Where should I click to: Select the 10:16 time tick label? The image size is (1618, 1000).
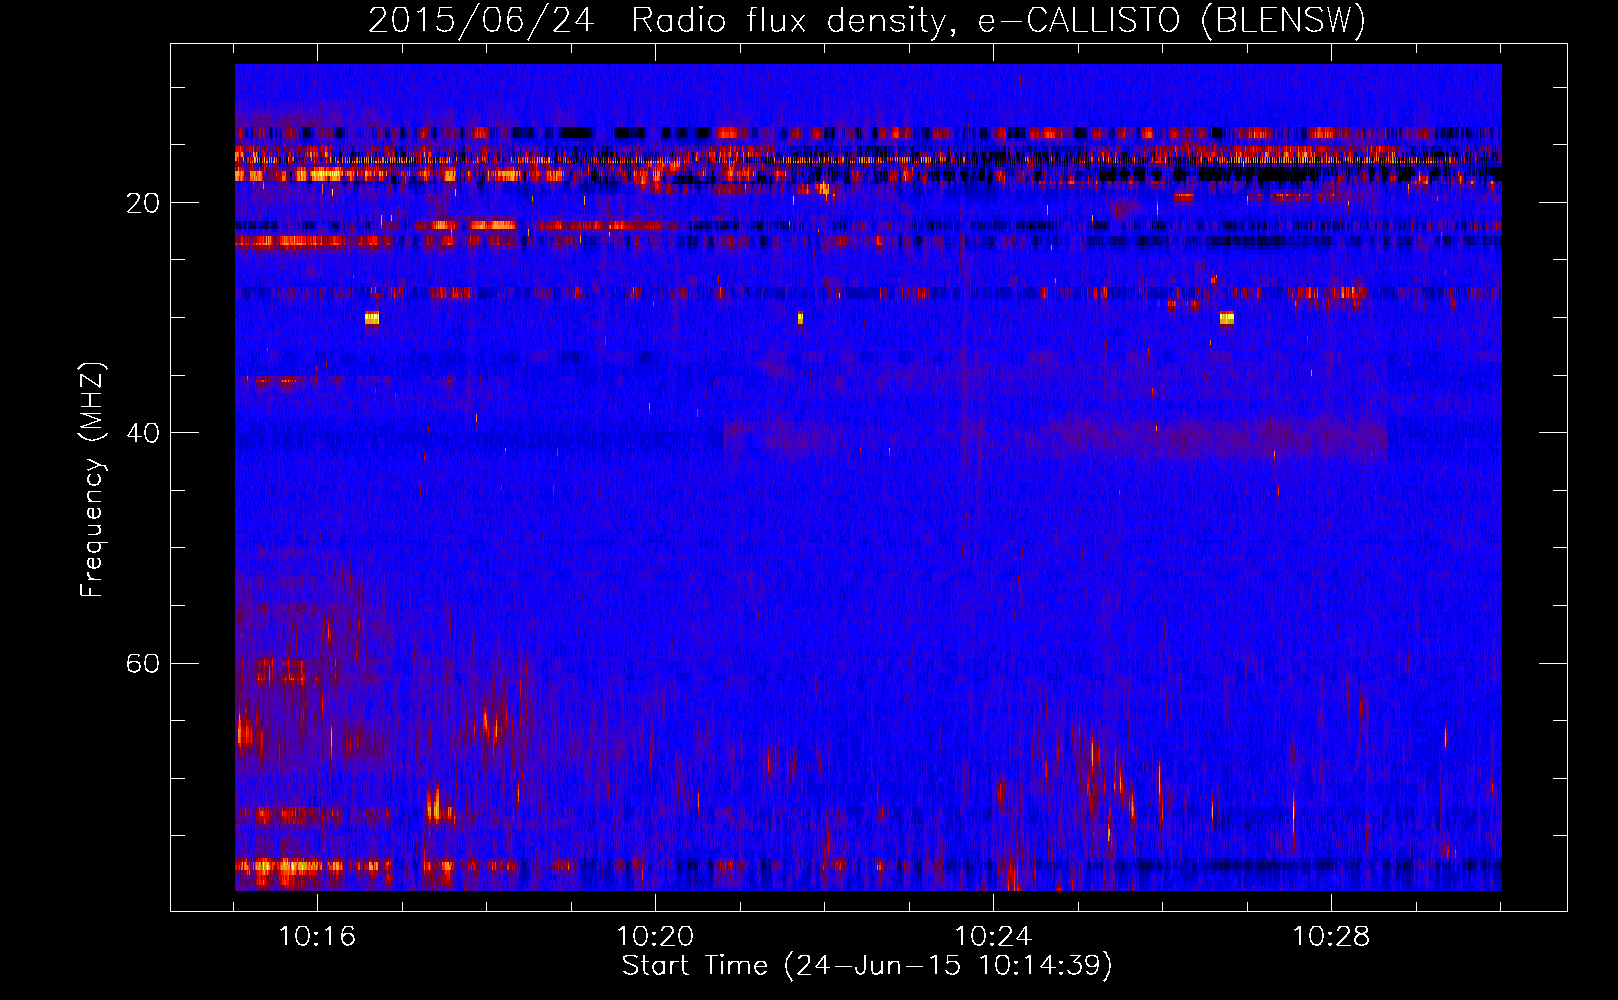(x=317, y=937)
